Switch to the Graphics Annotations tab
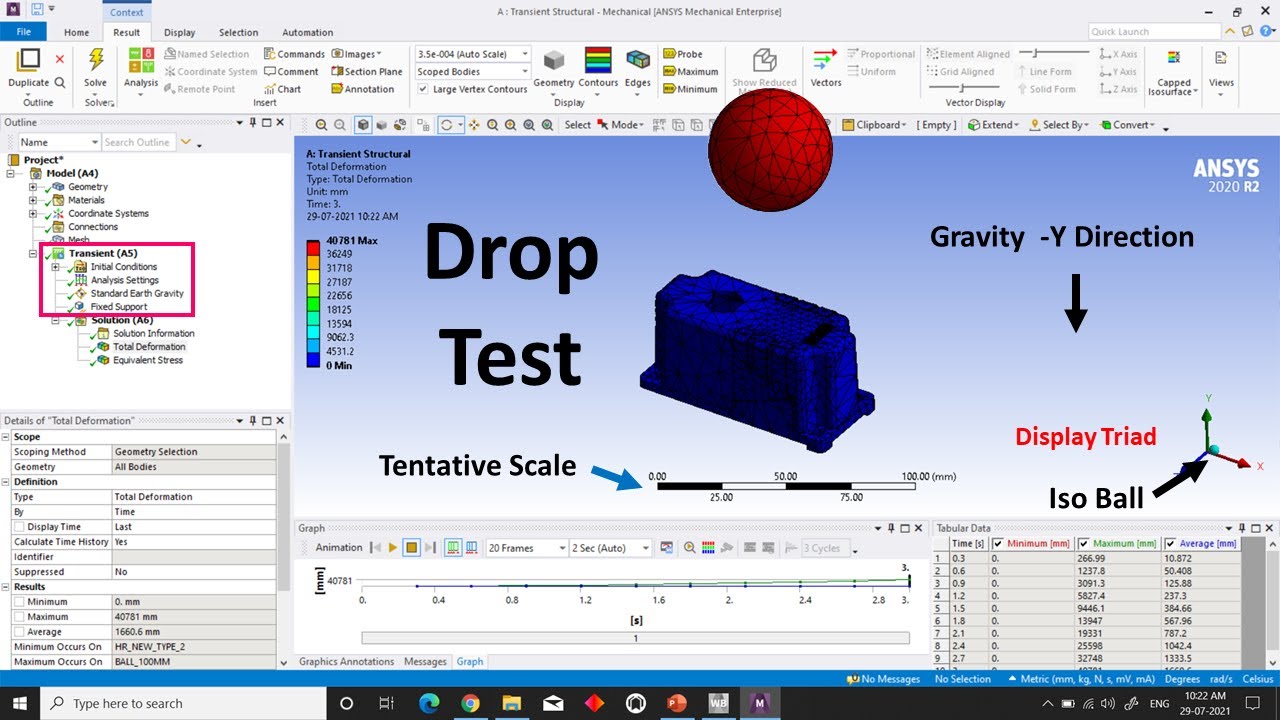This screenshot has width=1280, height=720. click(347, 661)
